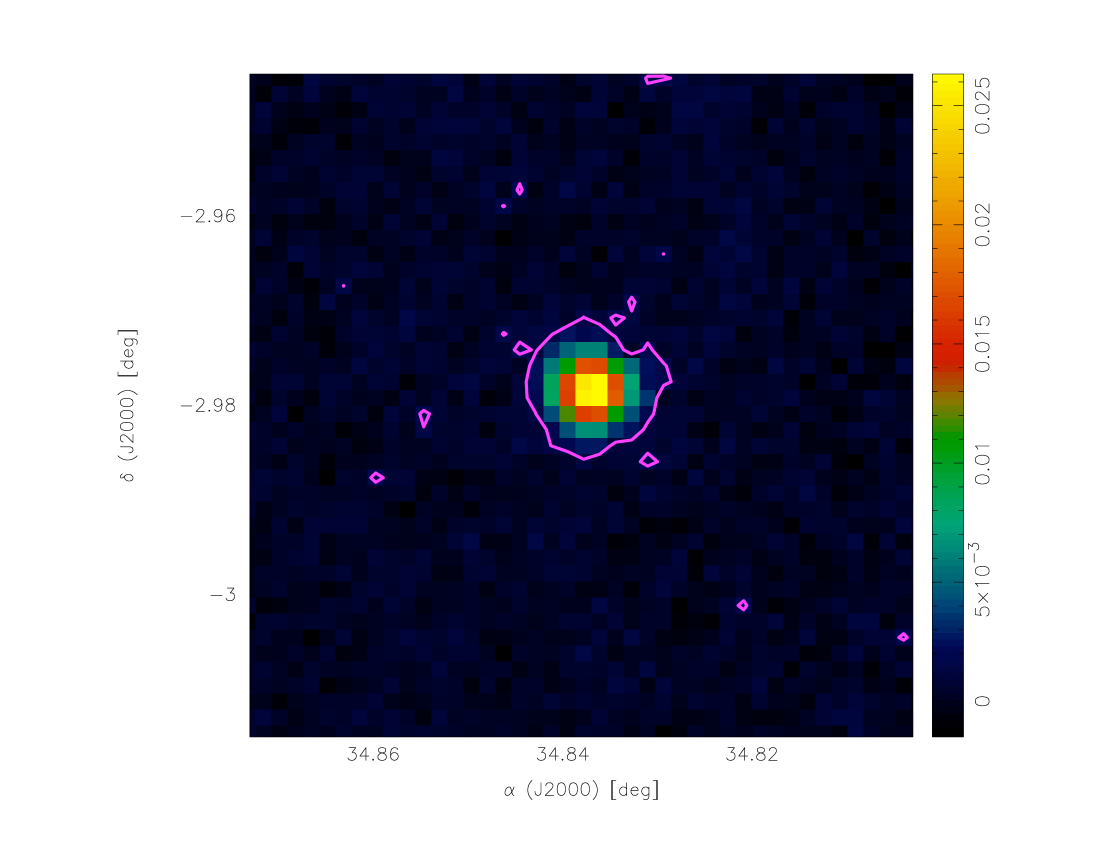Image resolution: width=1100 pixels, height=850 pixels.
Task: Click the −2.98 declination tick label
Action: tap(208, 405)
